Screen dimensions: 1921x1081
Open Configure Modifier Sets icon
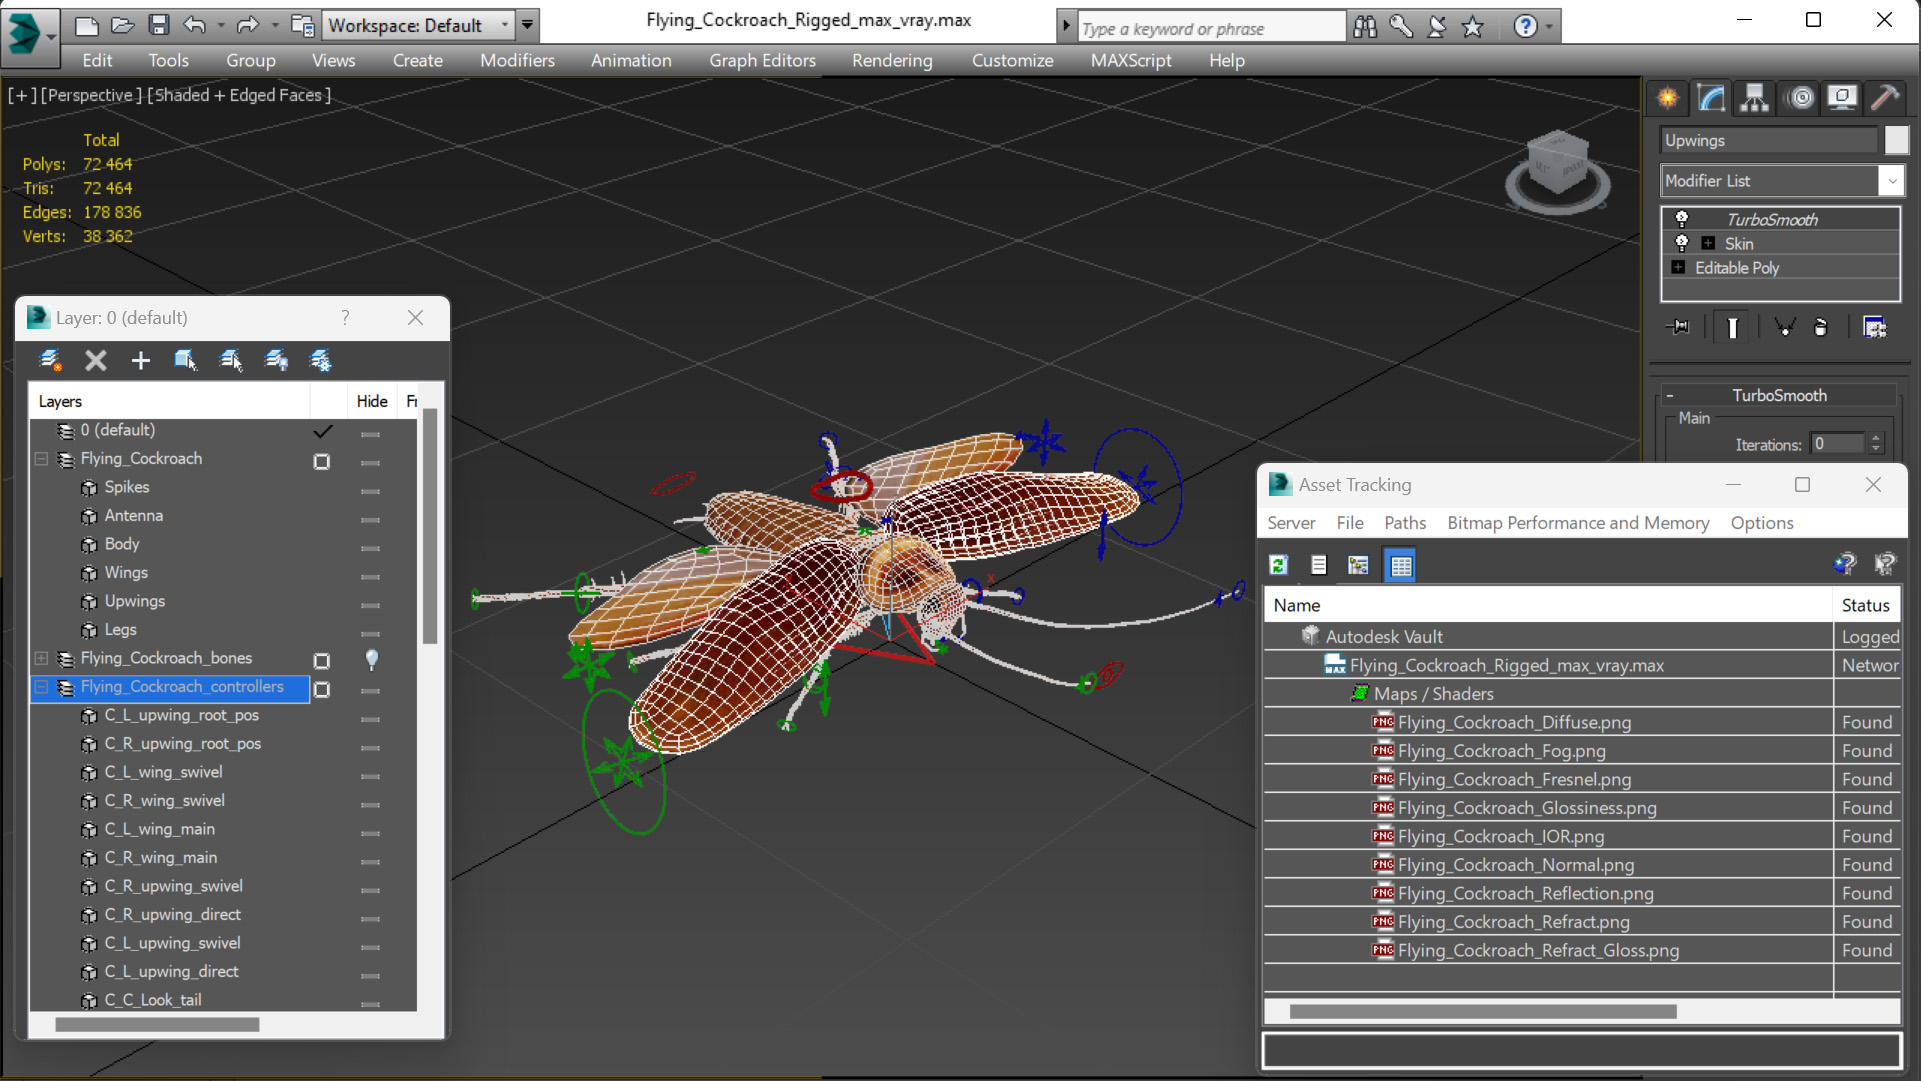tap(1875, 327)
